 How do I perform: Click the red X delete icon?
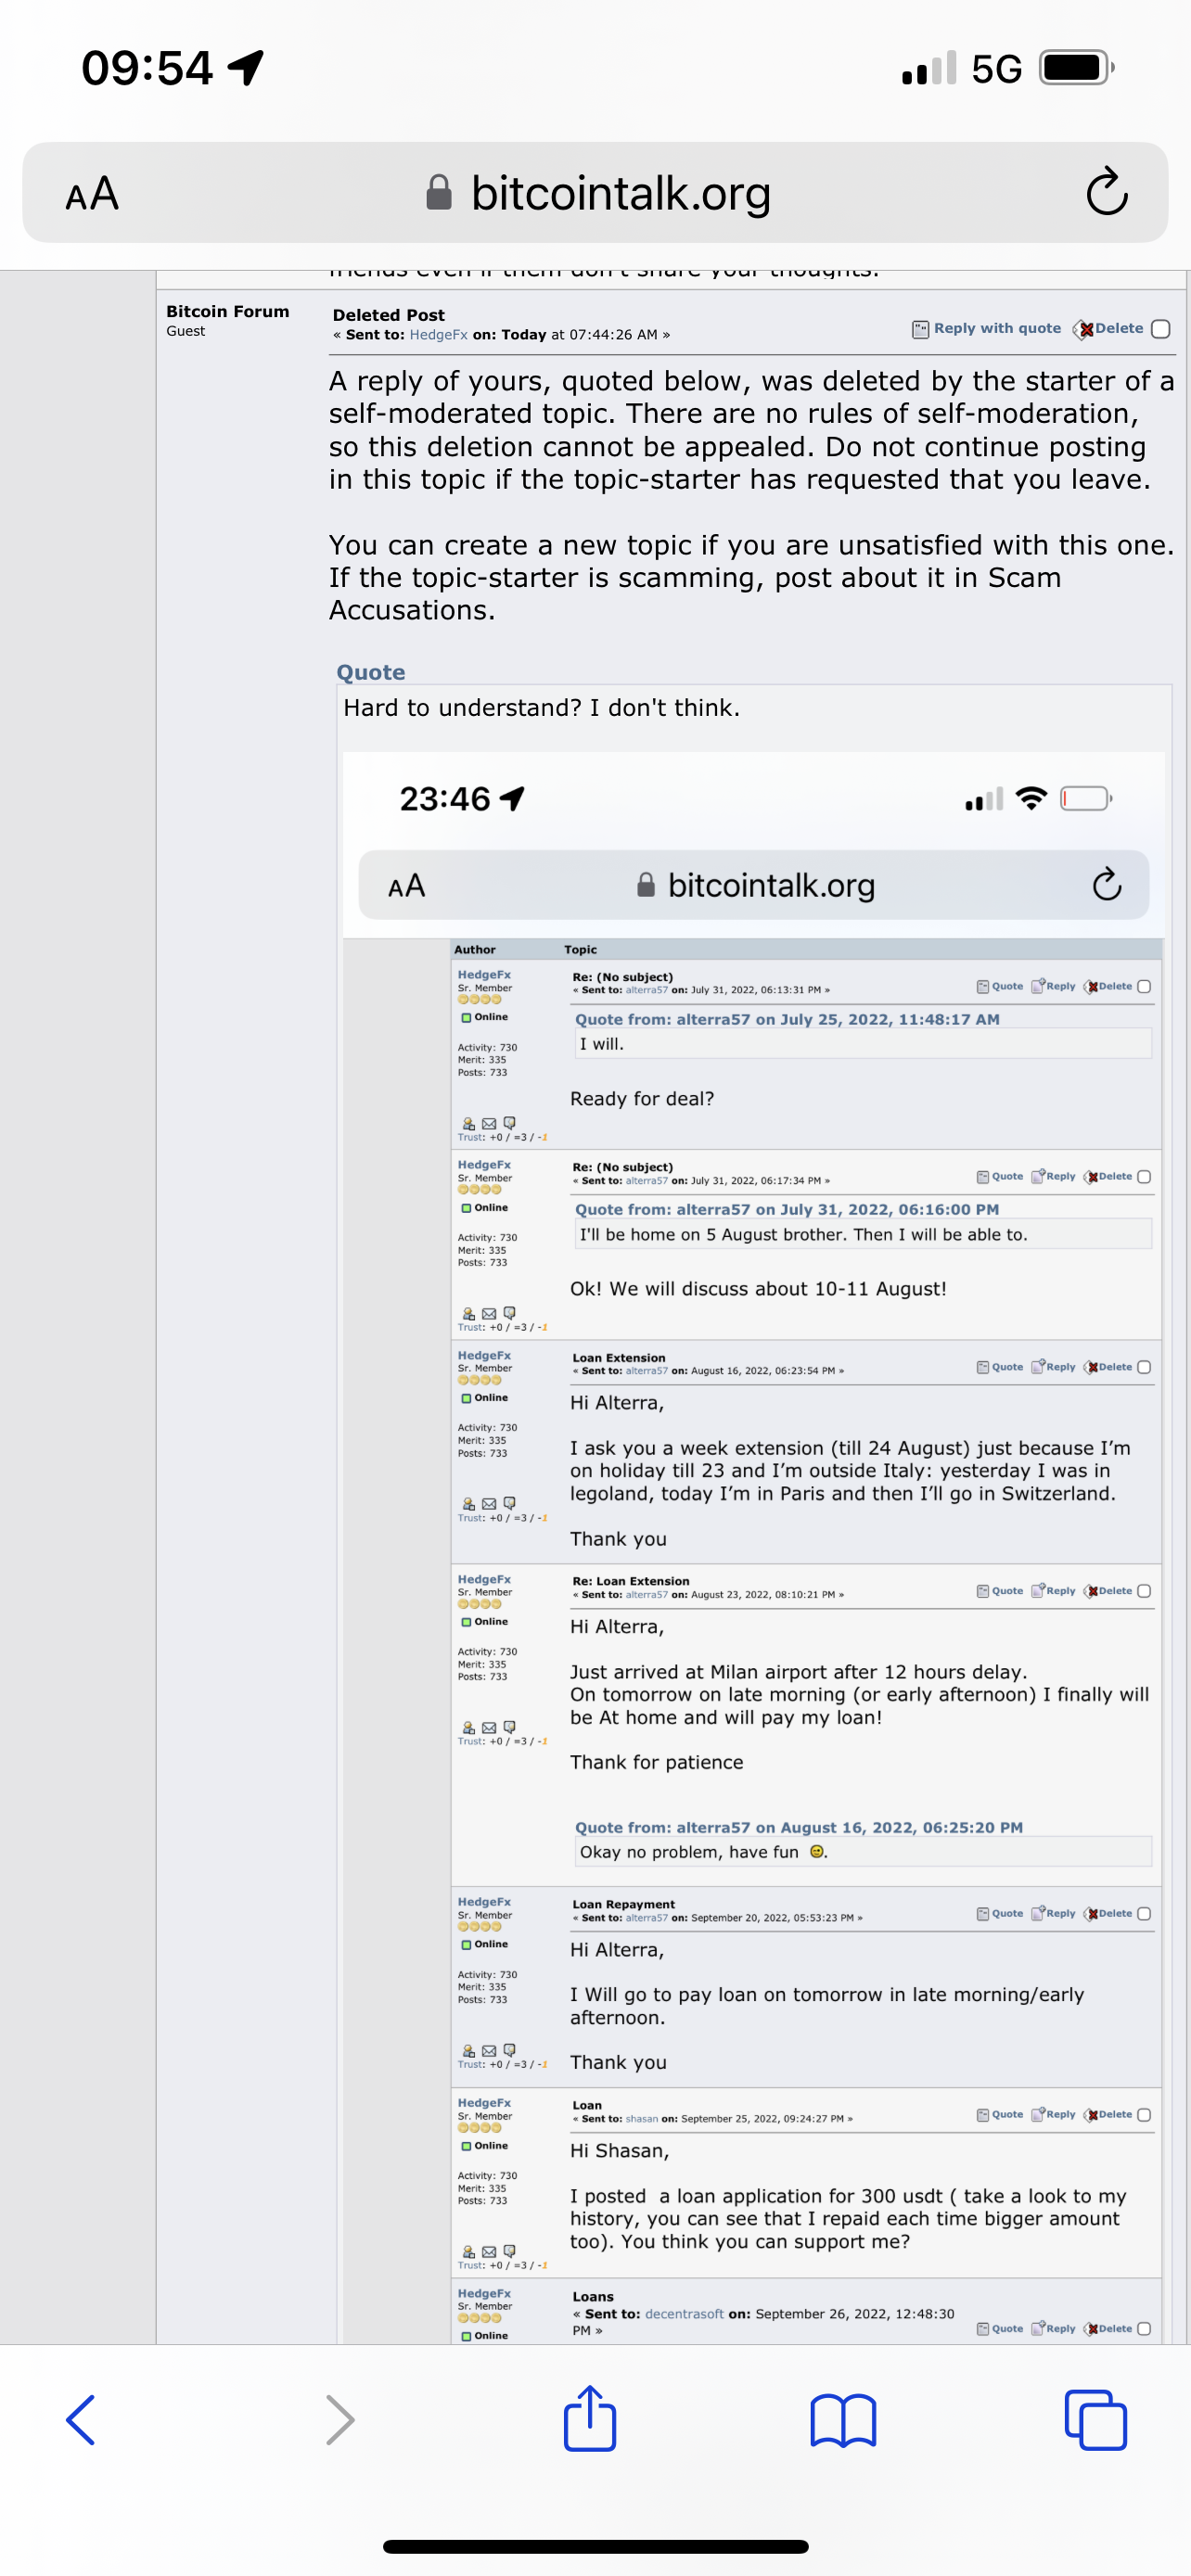point(1083,329)
